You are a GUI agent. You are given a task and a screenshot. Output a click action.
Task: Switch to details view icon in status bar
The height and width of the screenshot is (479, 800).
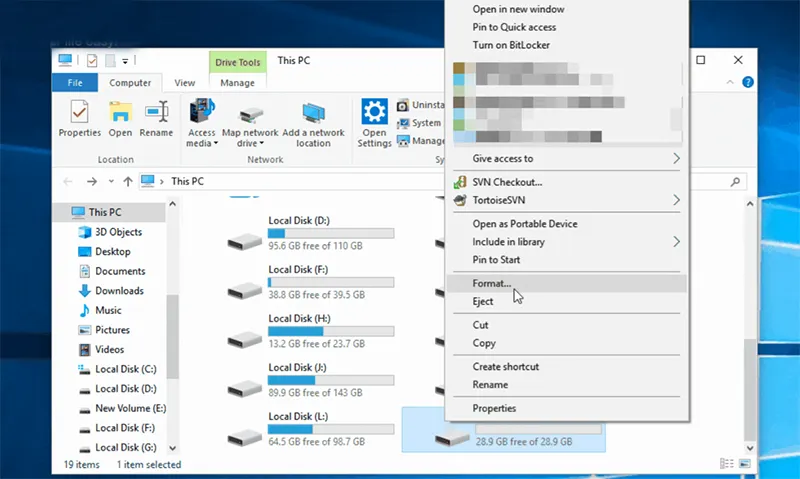[x=726, y=464]
